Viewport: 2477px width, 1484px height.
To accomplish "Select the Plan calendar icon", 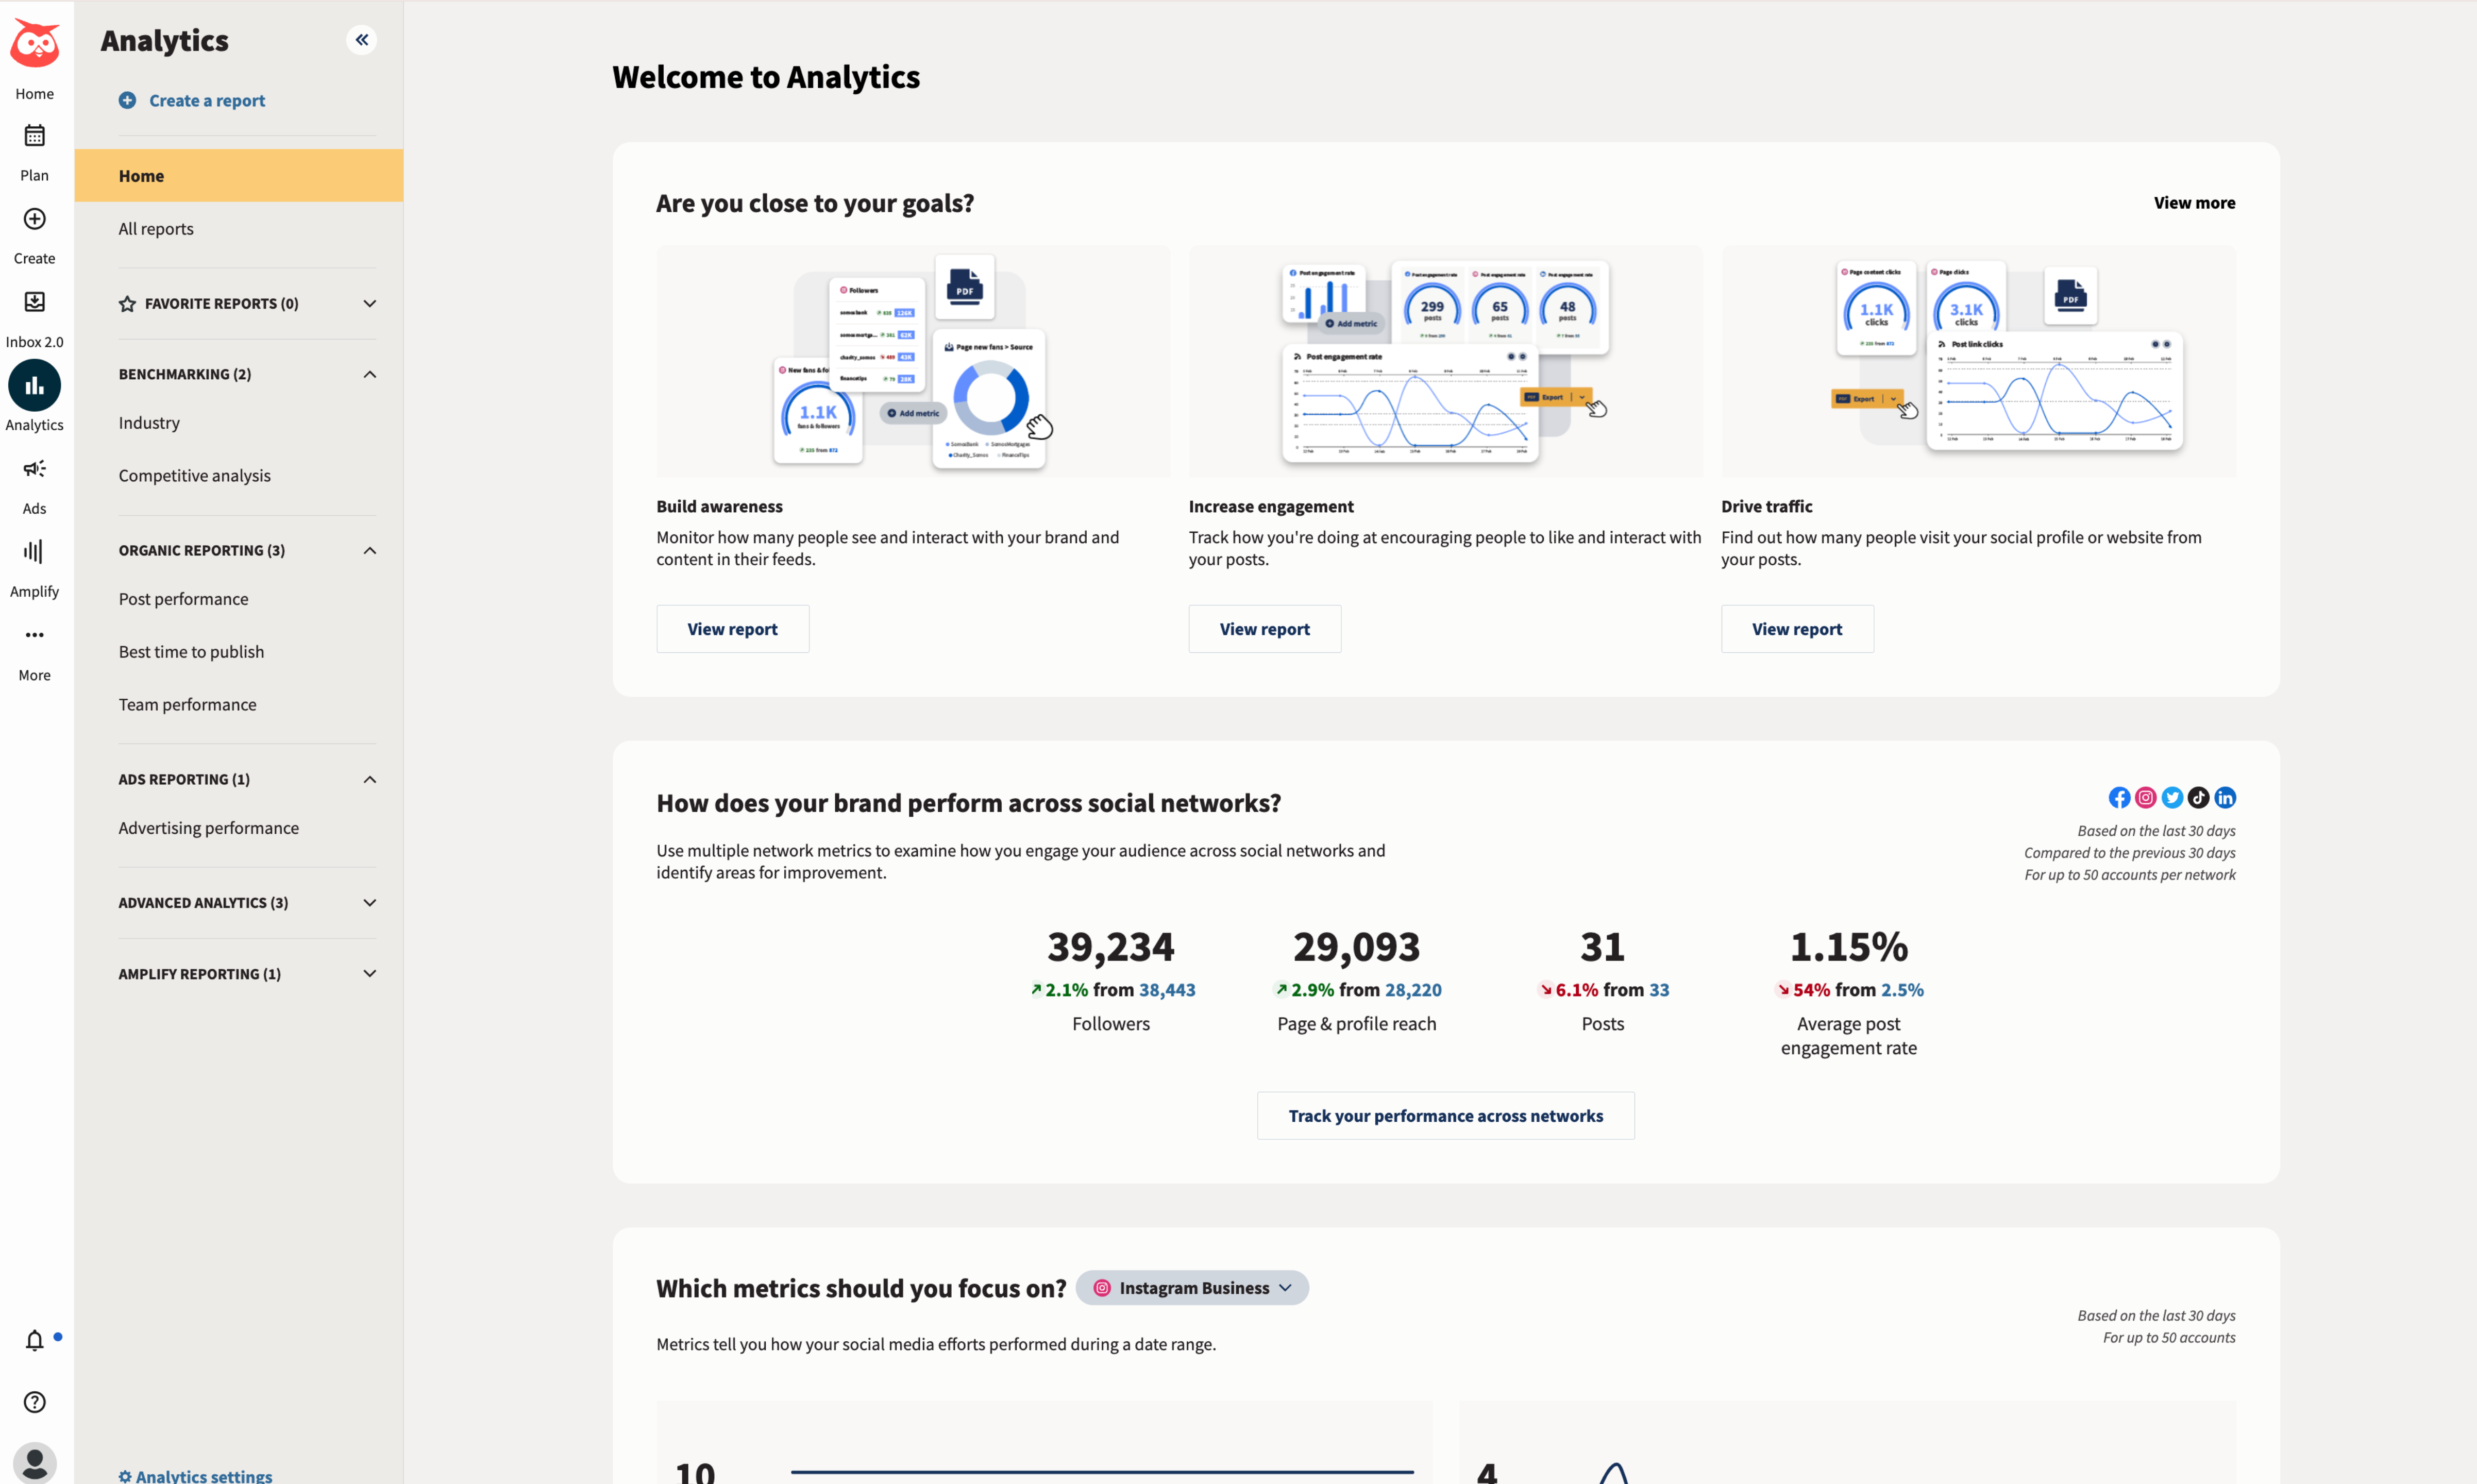I will (x=34, y=136).
